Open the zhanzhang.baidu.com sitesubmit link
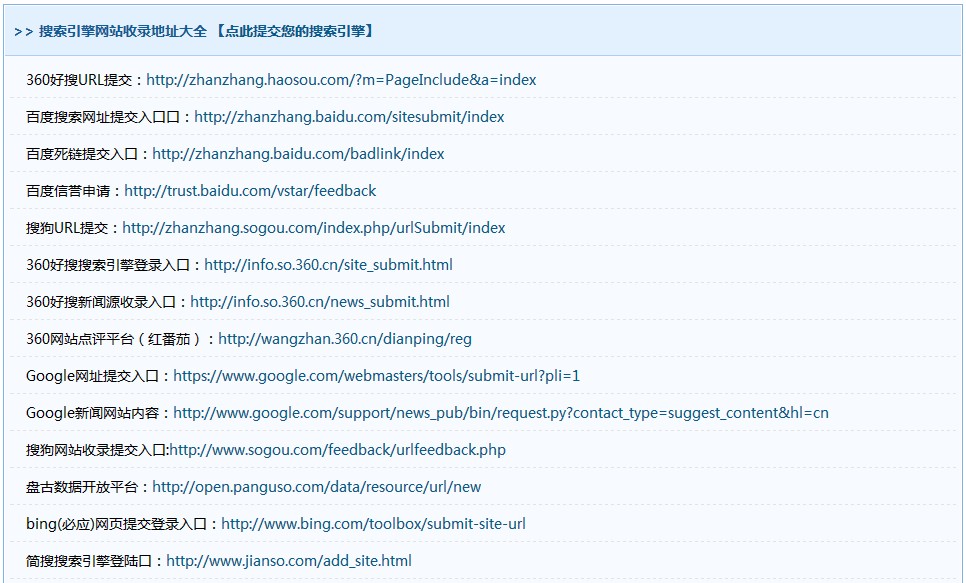This screenshot has height=583, width=966. (349, 117)
